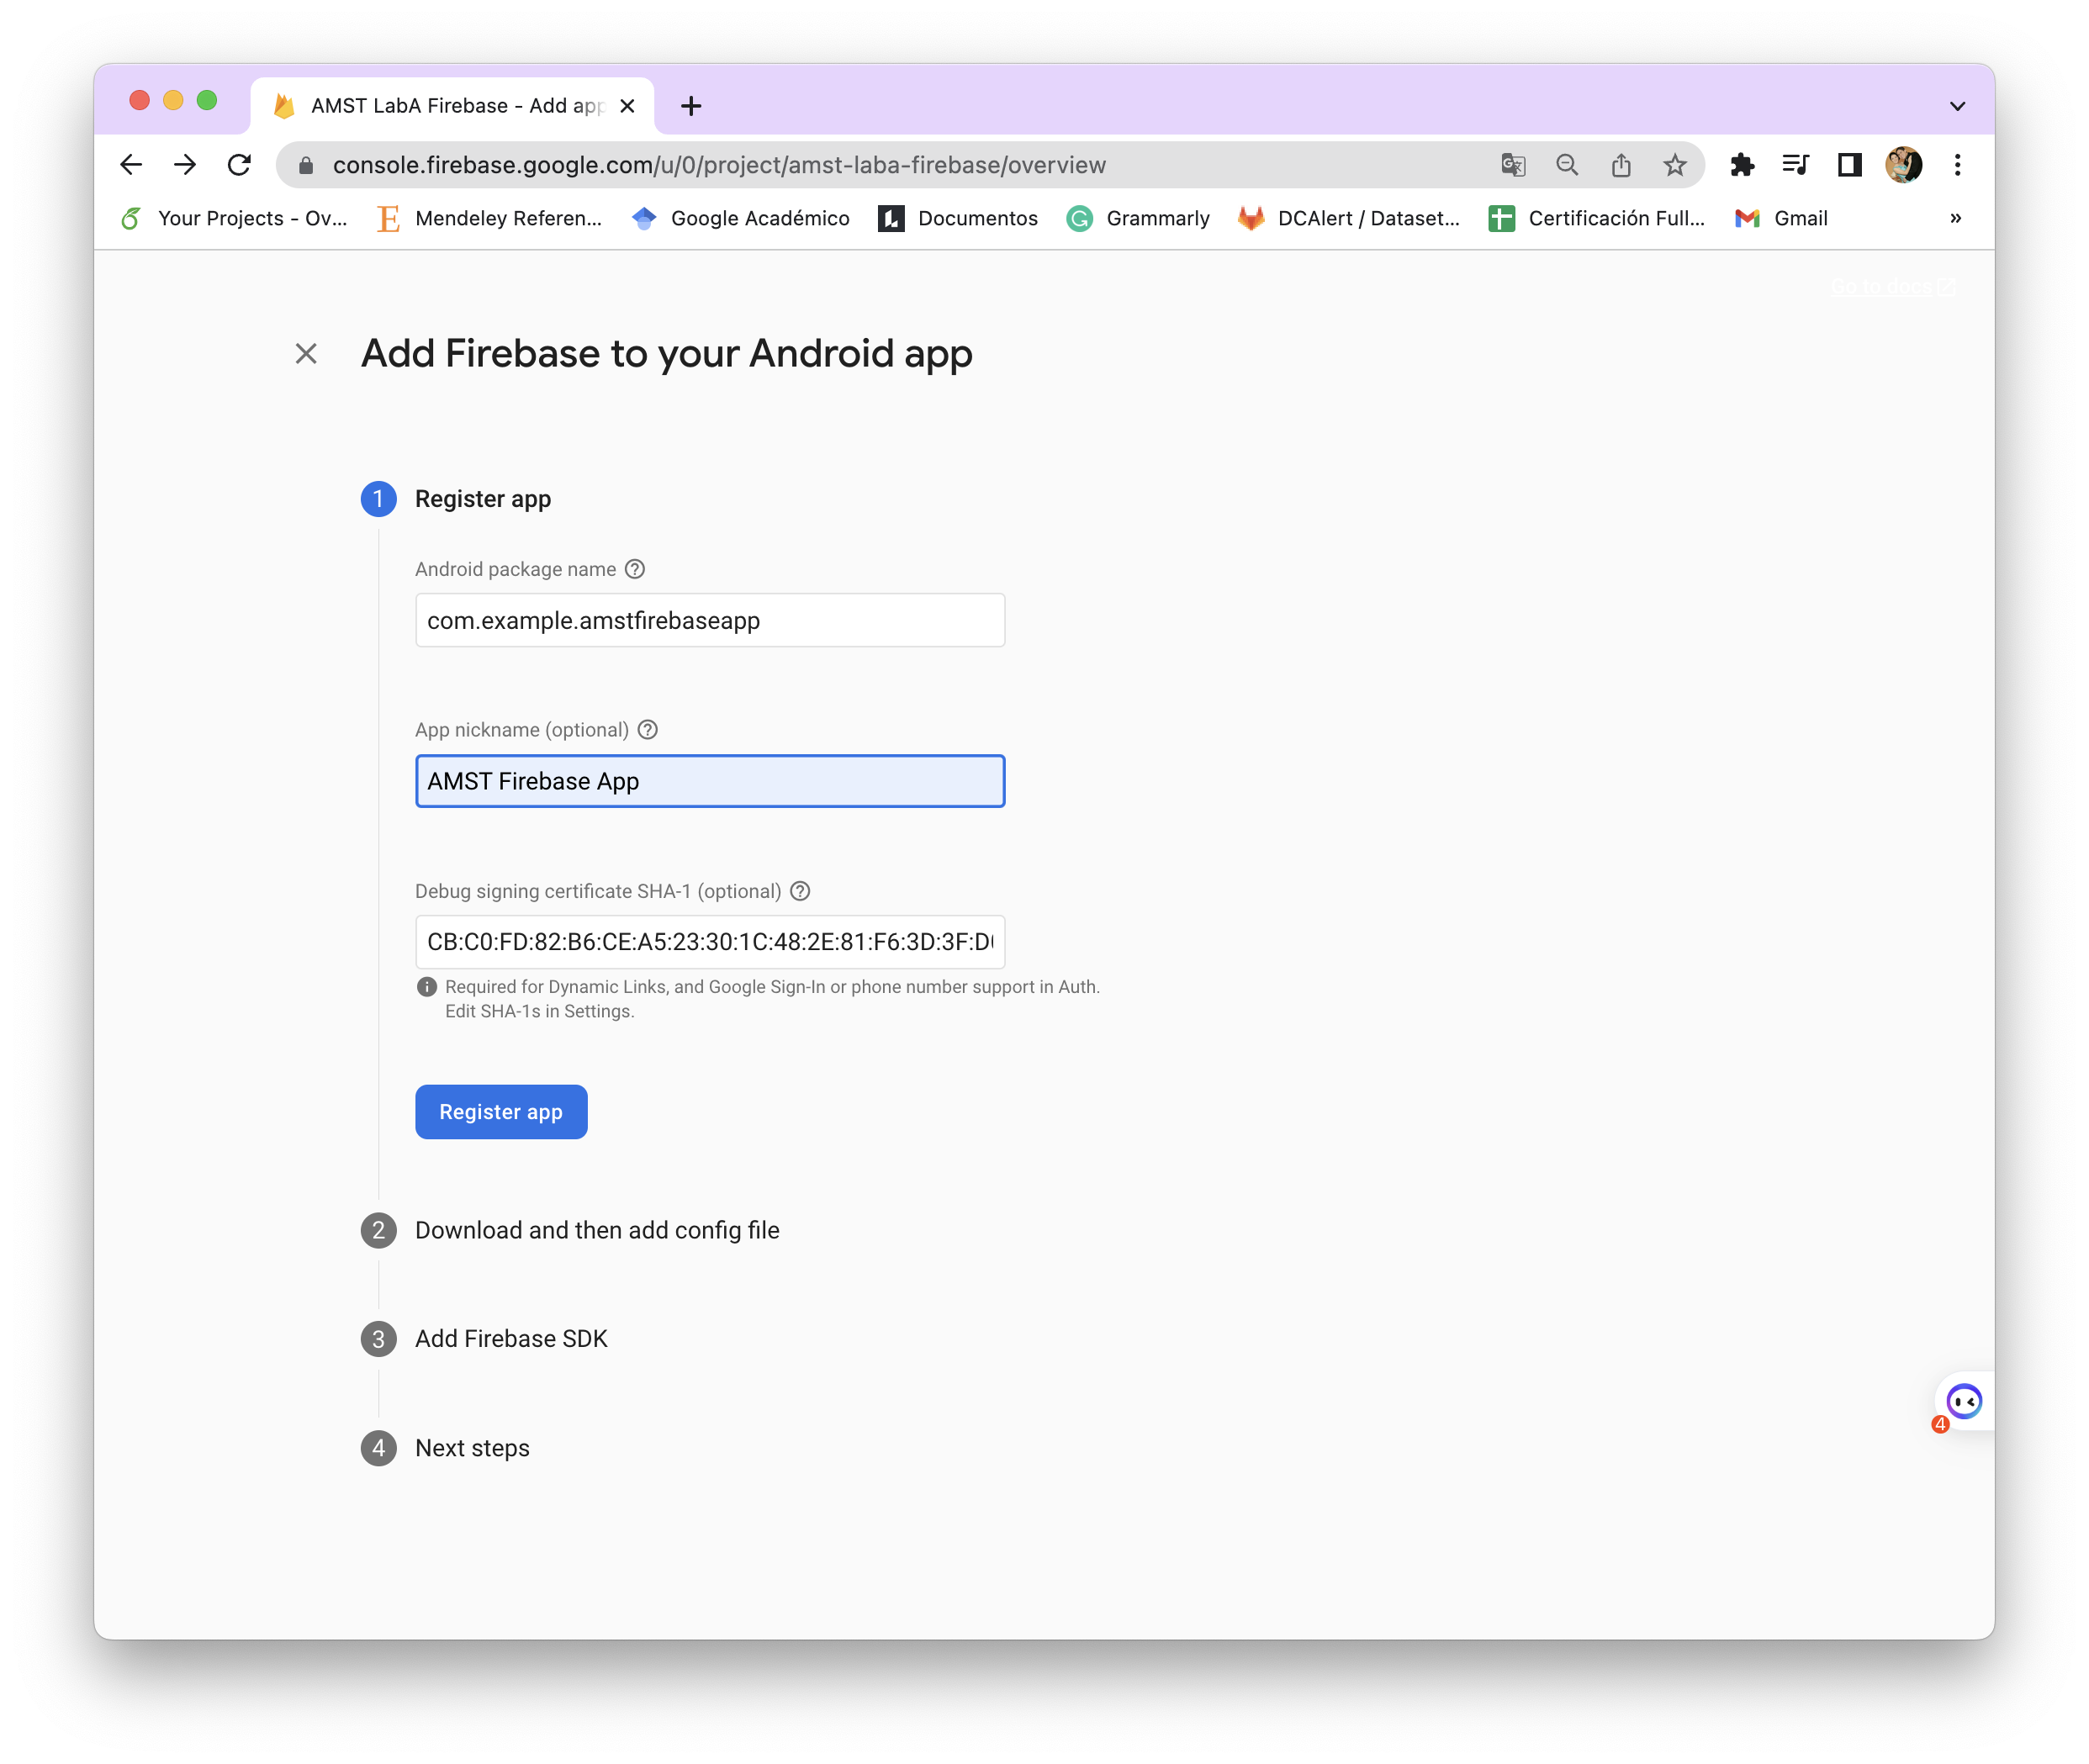The height and width of the screenshot is (1764, 2089).
Task: Select the AMST LabA Firebase tab
Action: 452,106
